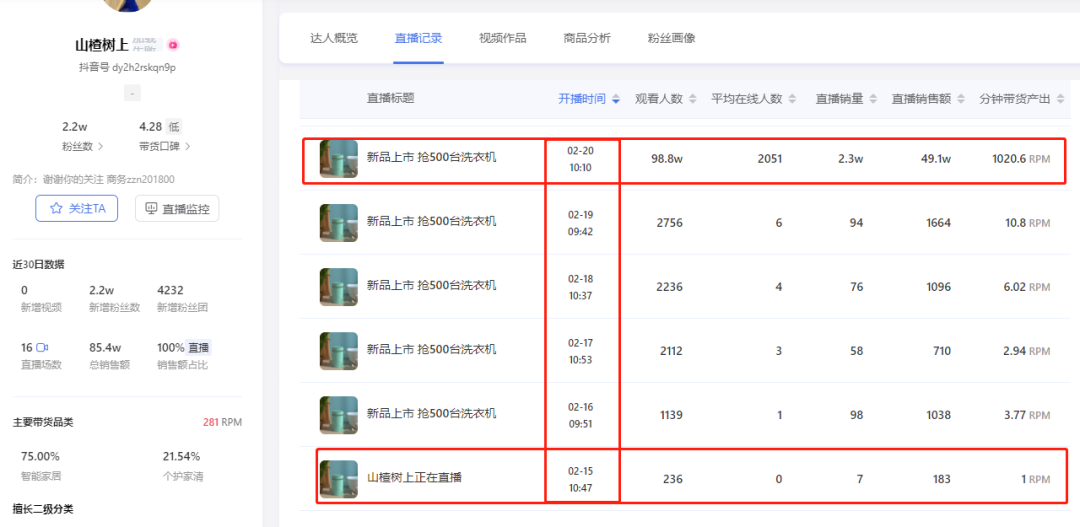Open thumbnail of 02-18 livestream
This screenshot has height=527, width=1080.
[339, 287]
